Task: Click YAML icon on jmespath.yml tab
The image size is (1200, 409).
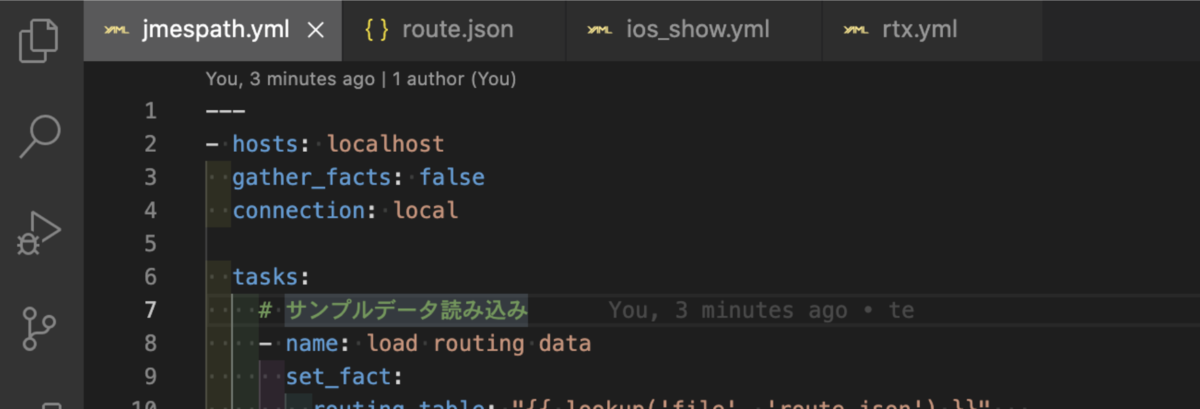Action: click(118, 30)
